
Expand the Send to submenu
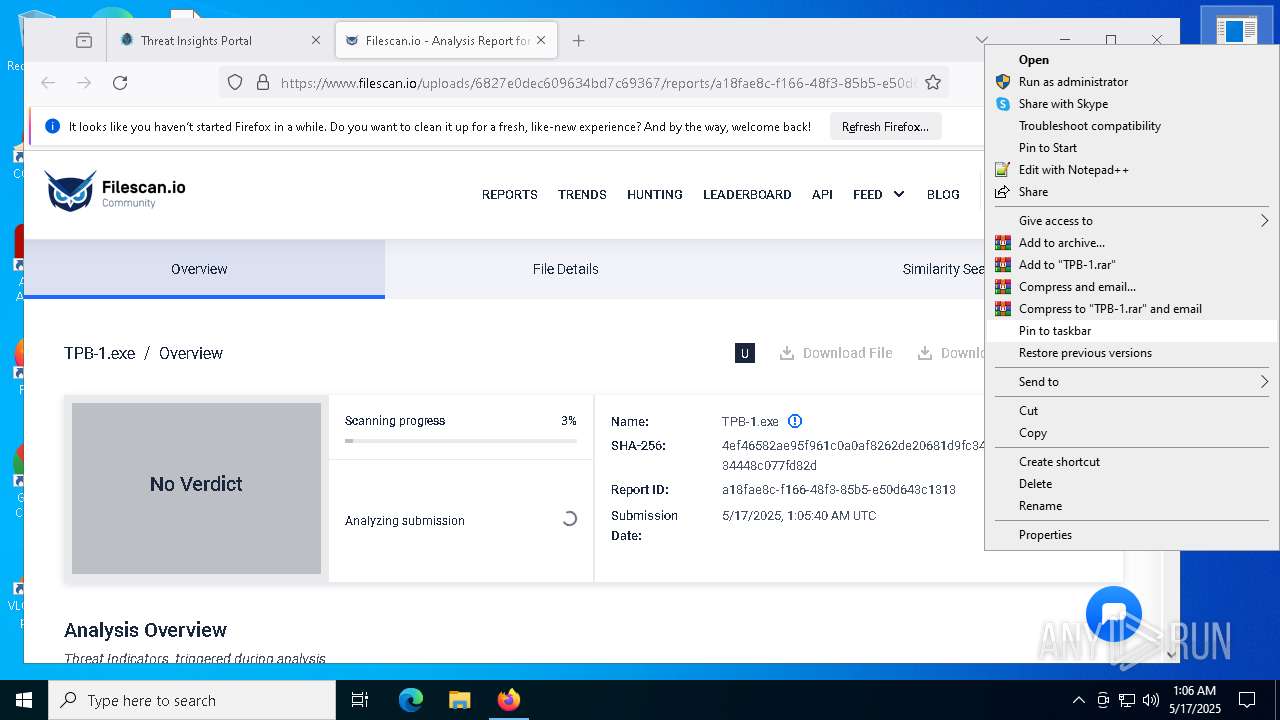pyautogui.click(x=1132, y=382)
